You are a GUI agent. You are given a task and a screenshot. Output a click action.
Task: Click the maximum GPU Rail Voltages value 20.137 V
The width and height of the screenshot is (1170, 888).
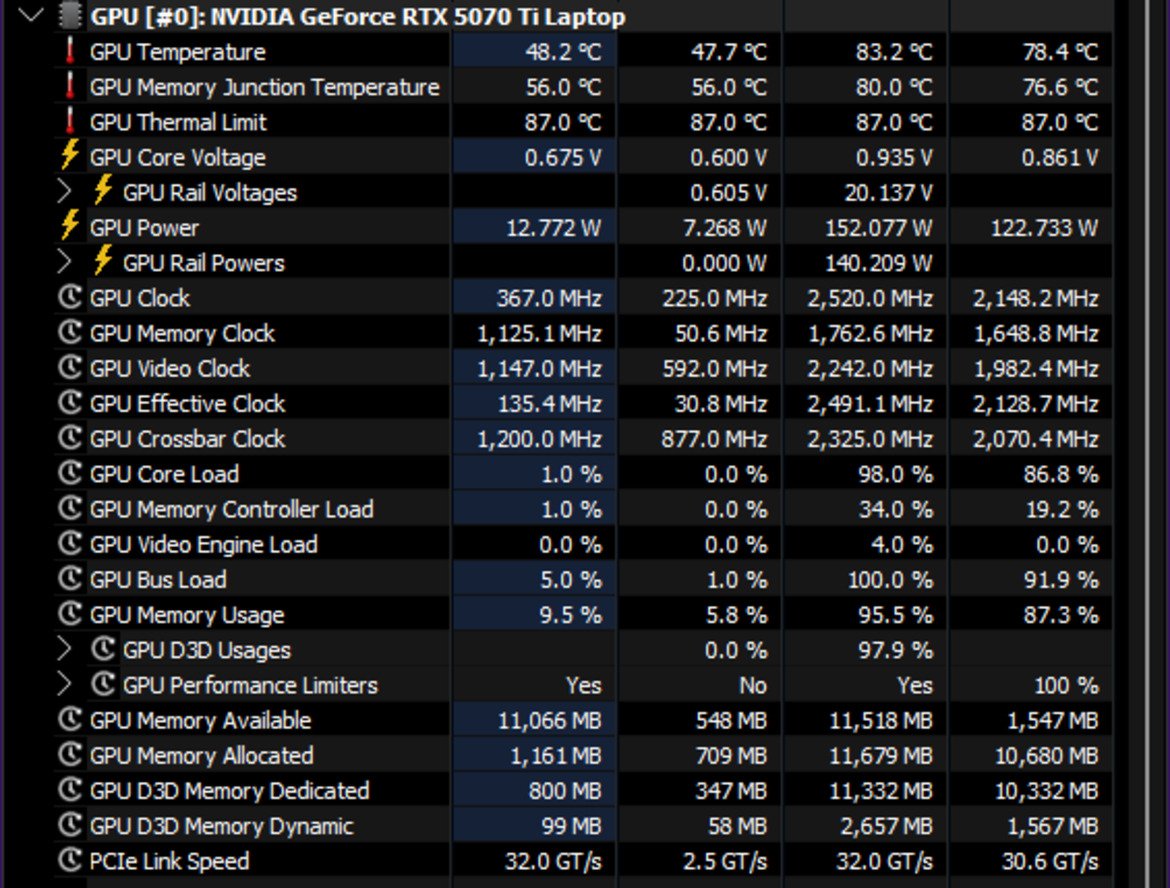pyautogui.click(x=888, y=193)
